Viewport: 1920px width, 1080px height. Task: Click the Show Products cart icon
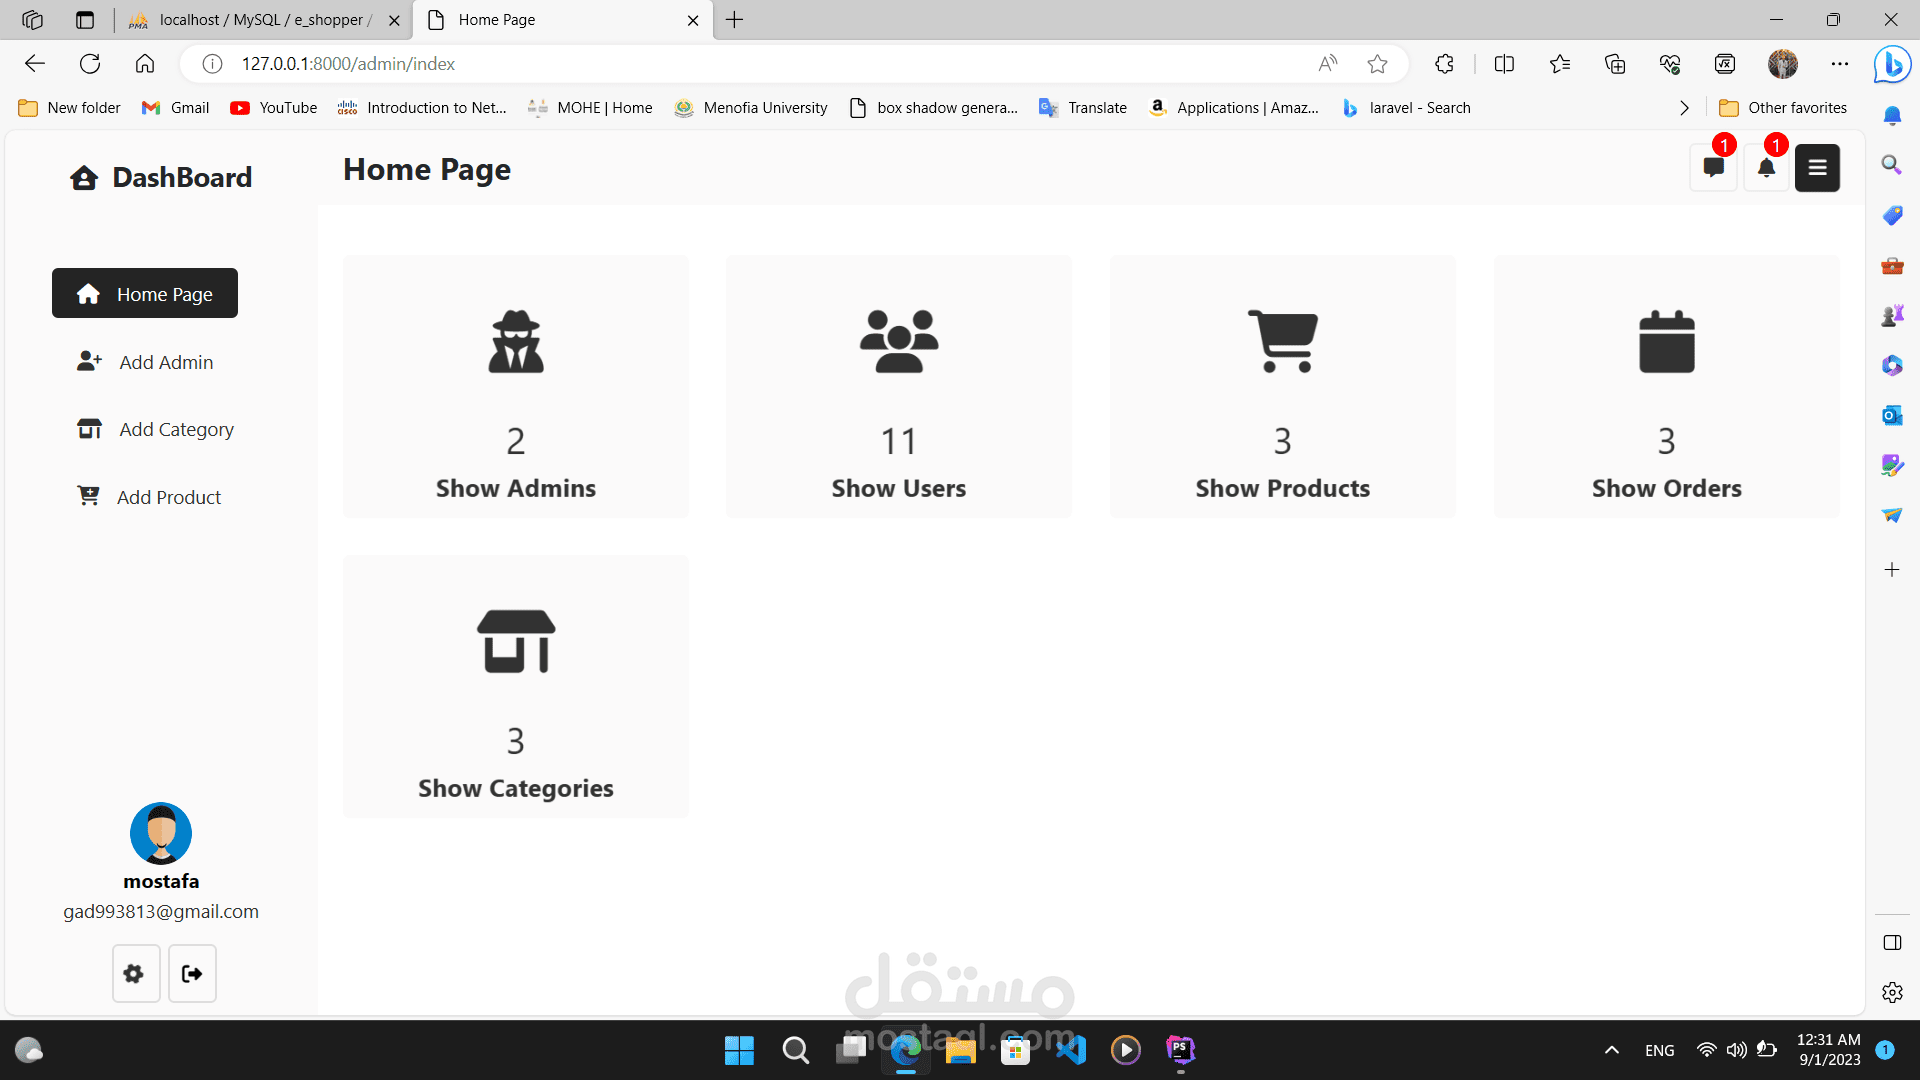[x=1282, y=341]
